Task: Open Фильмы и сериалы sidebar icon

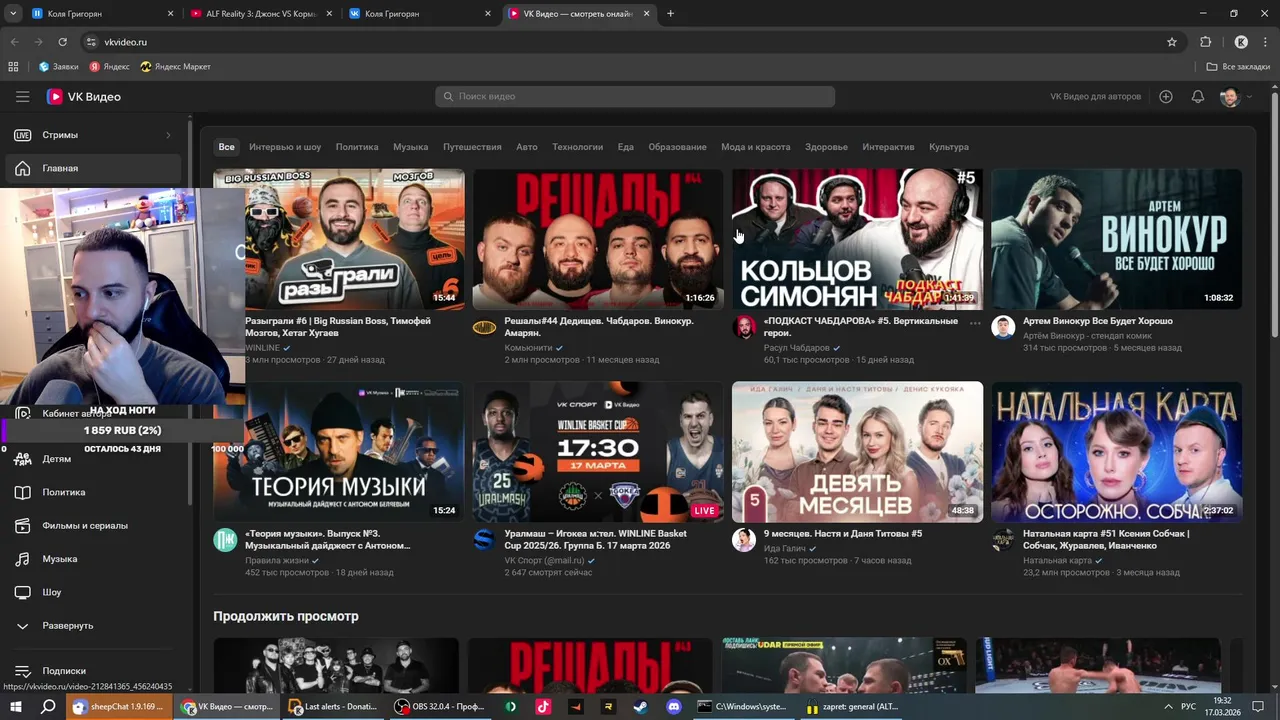Action: (x=23, y=525)
